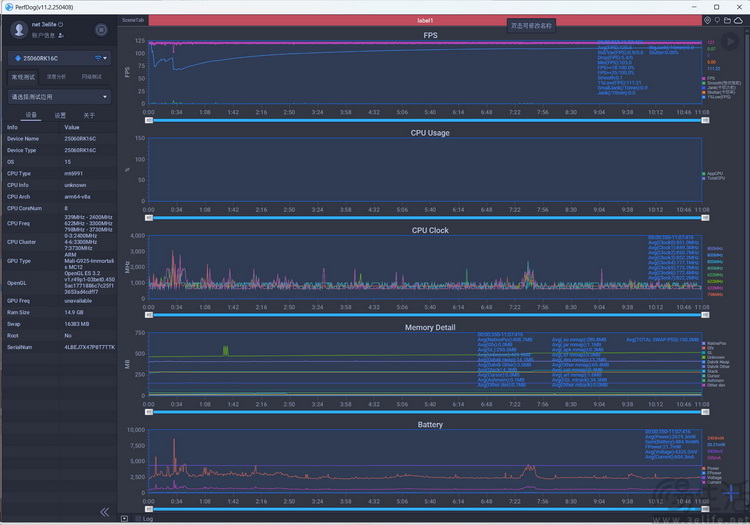Collapse the left panel with double chevron
This screenshot has width=750, height=525.
pyautogui.click(x=105, y=512)
